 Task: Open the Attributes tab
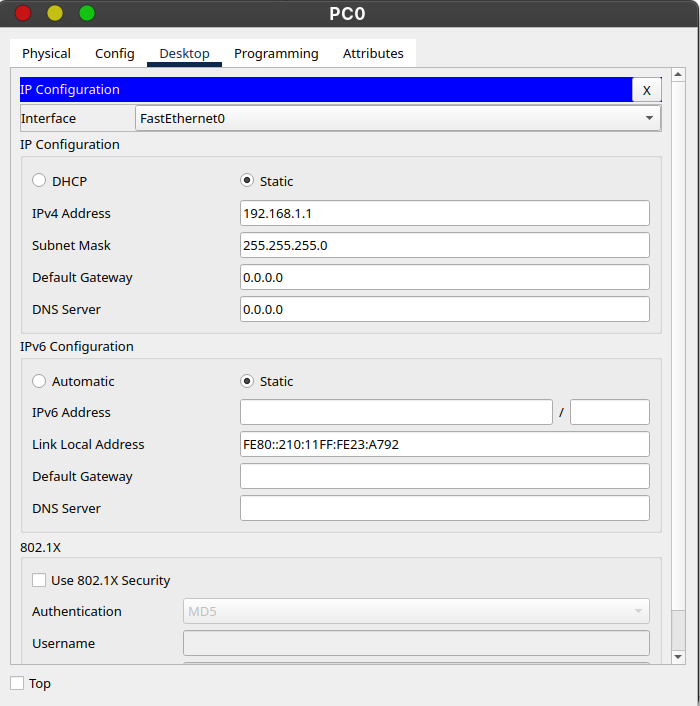(373, 54)
